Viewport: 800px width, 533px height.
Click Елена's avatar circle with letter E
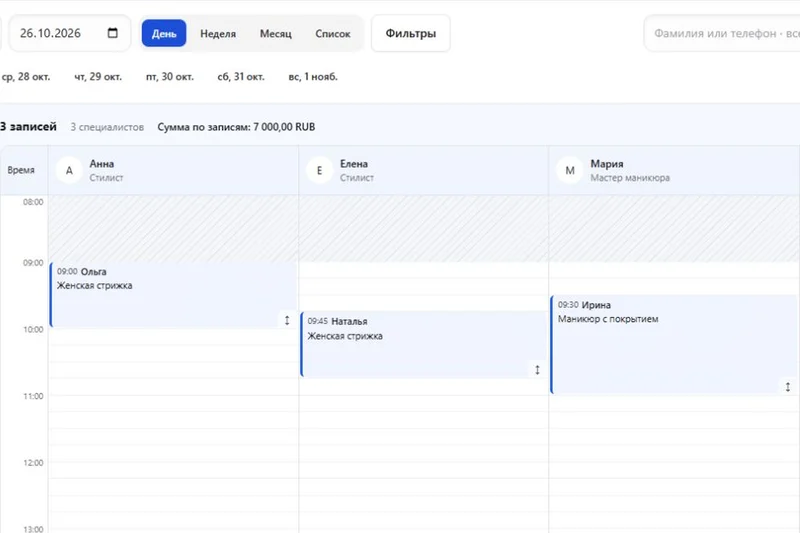[319, 170]
